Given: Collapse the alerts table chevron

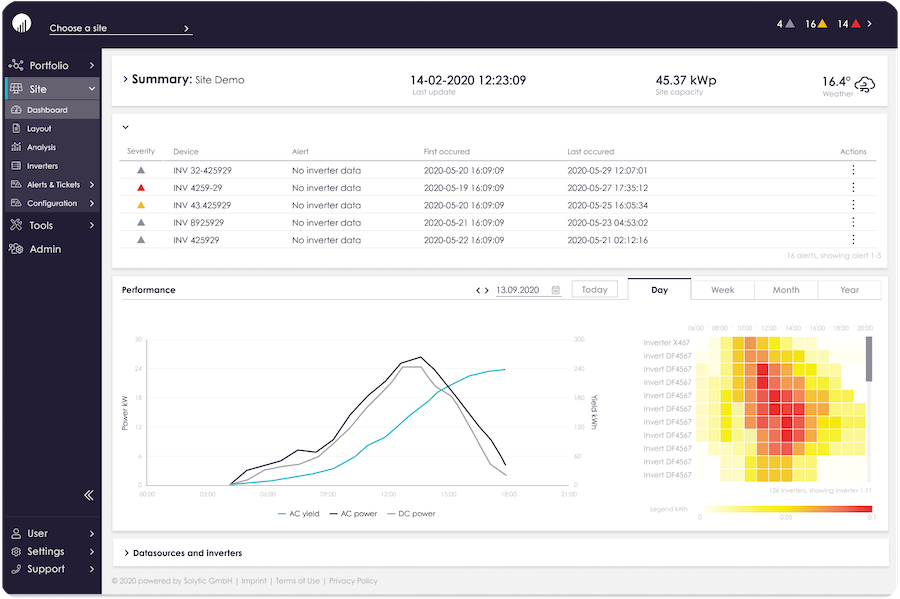Looking at the screenshot, I should (x=126, y=127).
